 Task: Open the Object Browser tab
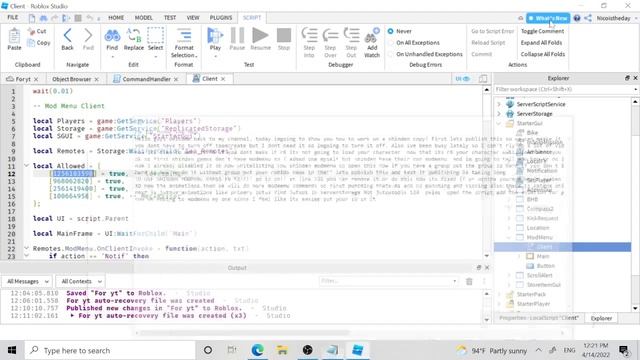71,79
